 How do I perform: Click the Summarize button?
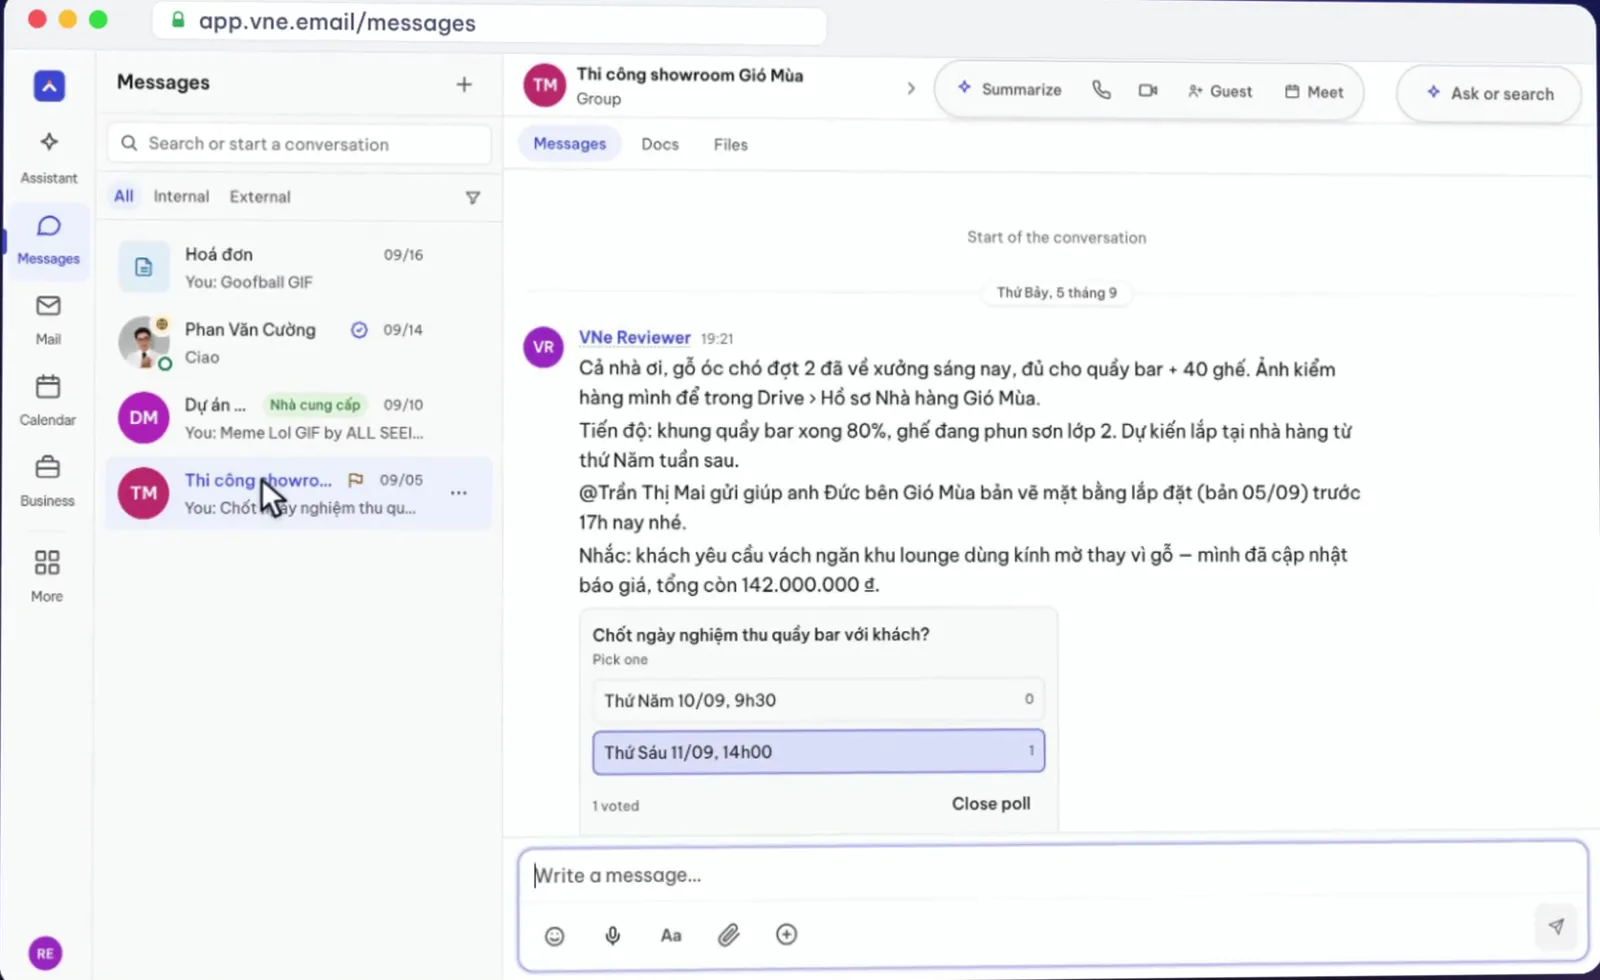click(1009, 90)
